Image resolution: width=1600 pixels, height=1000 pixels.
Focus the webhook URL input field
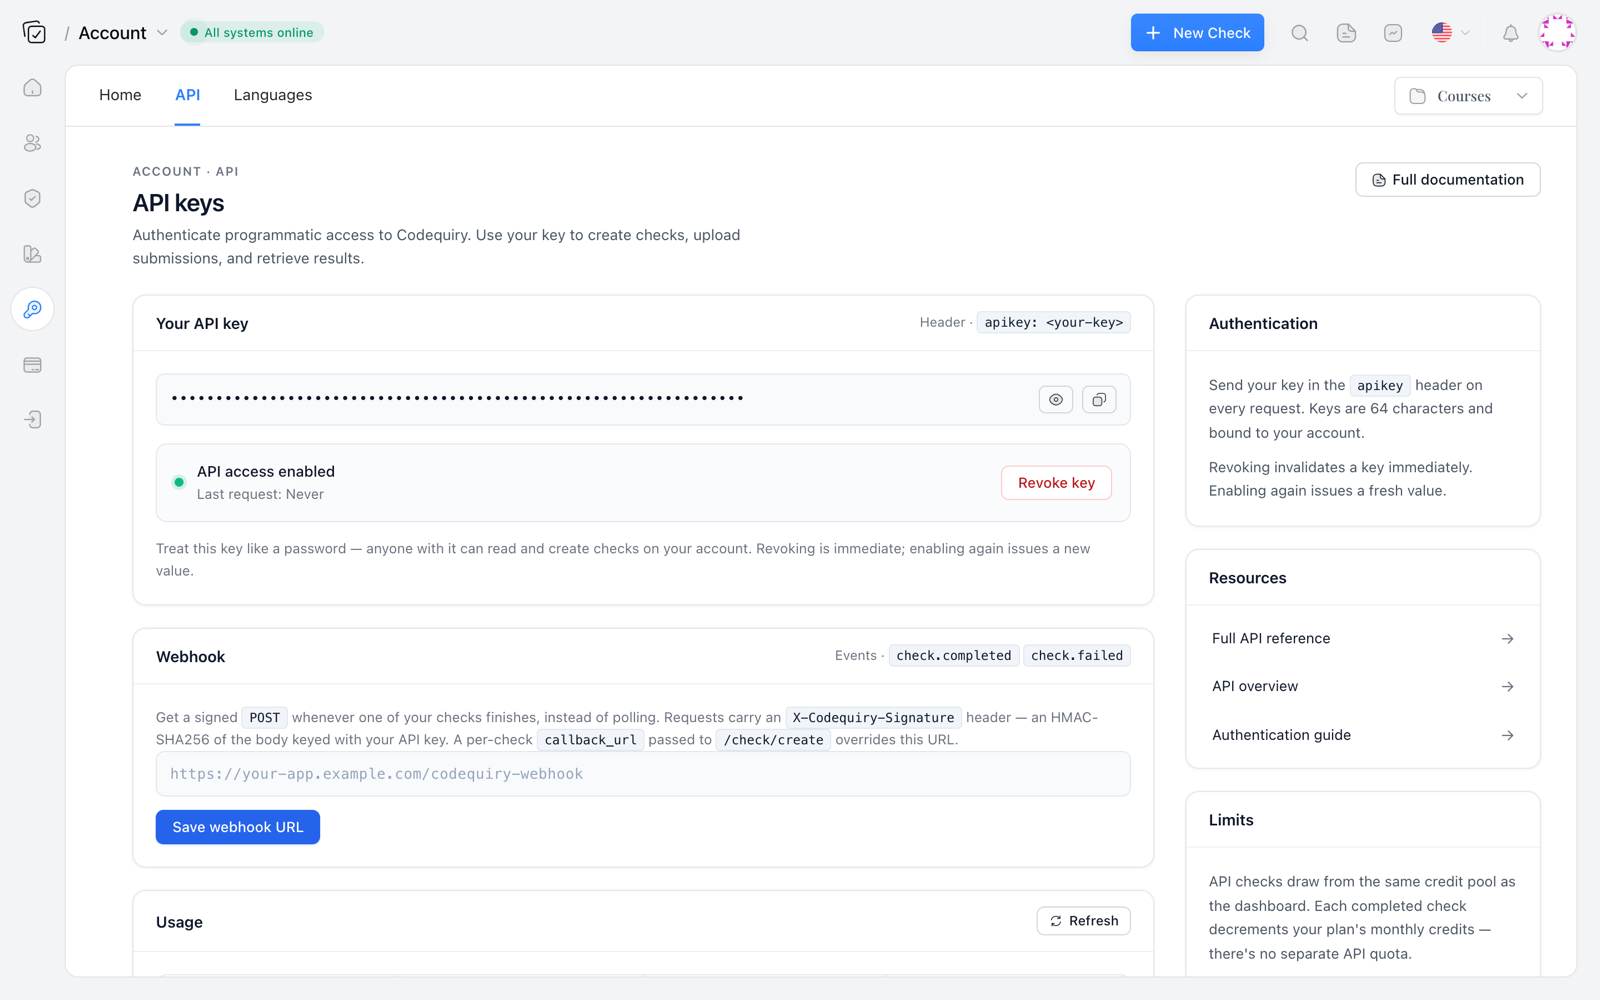pos(643,774)
